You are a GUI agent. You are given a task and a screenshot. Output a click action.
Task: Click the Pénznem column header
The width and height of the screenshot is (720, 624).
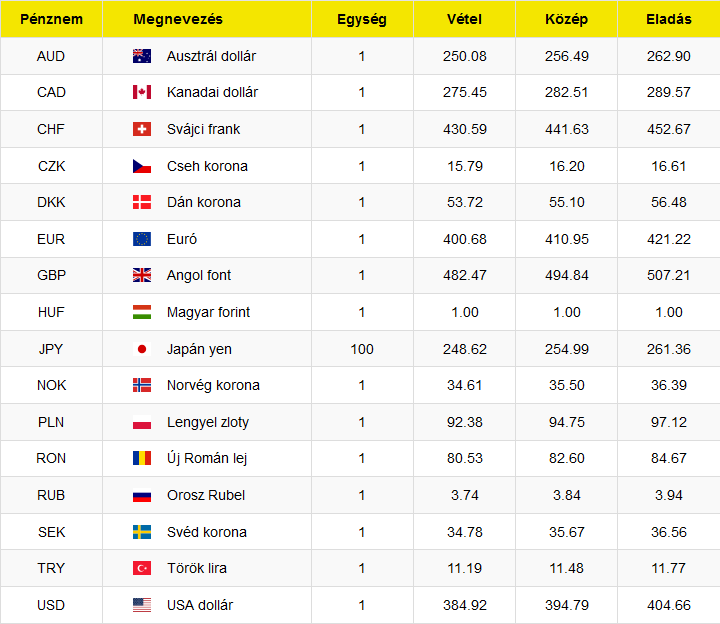click(x=51, y=19)
